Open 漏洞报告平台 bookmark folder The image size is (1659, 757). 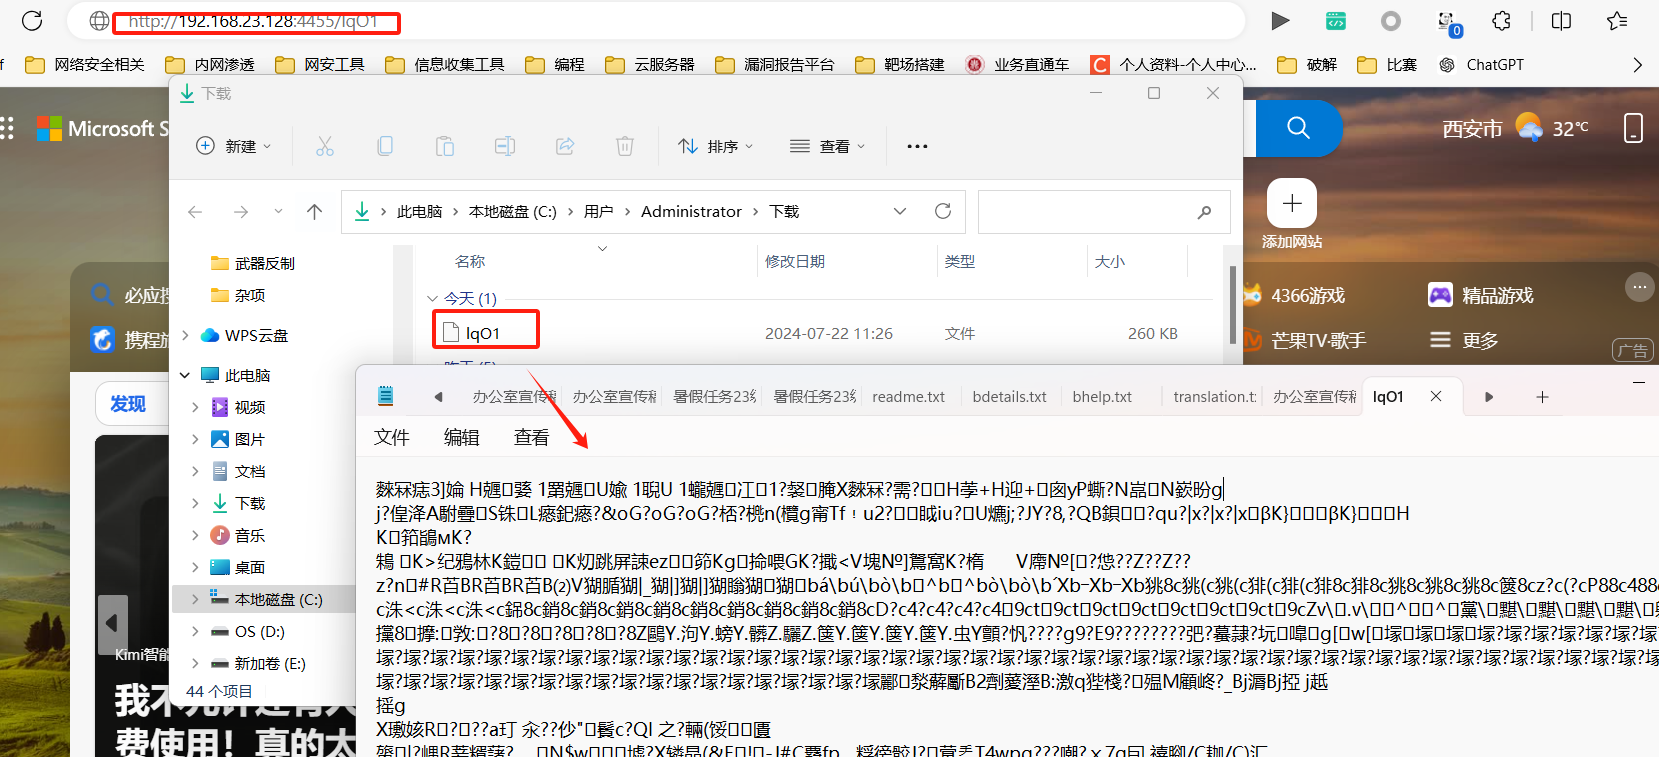click(x=775, y=65)
